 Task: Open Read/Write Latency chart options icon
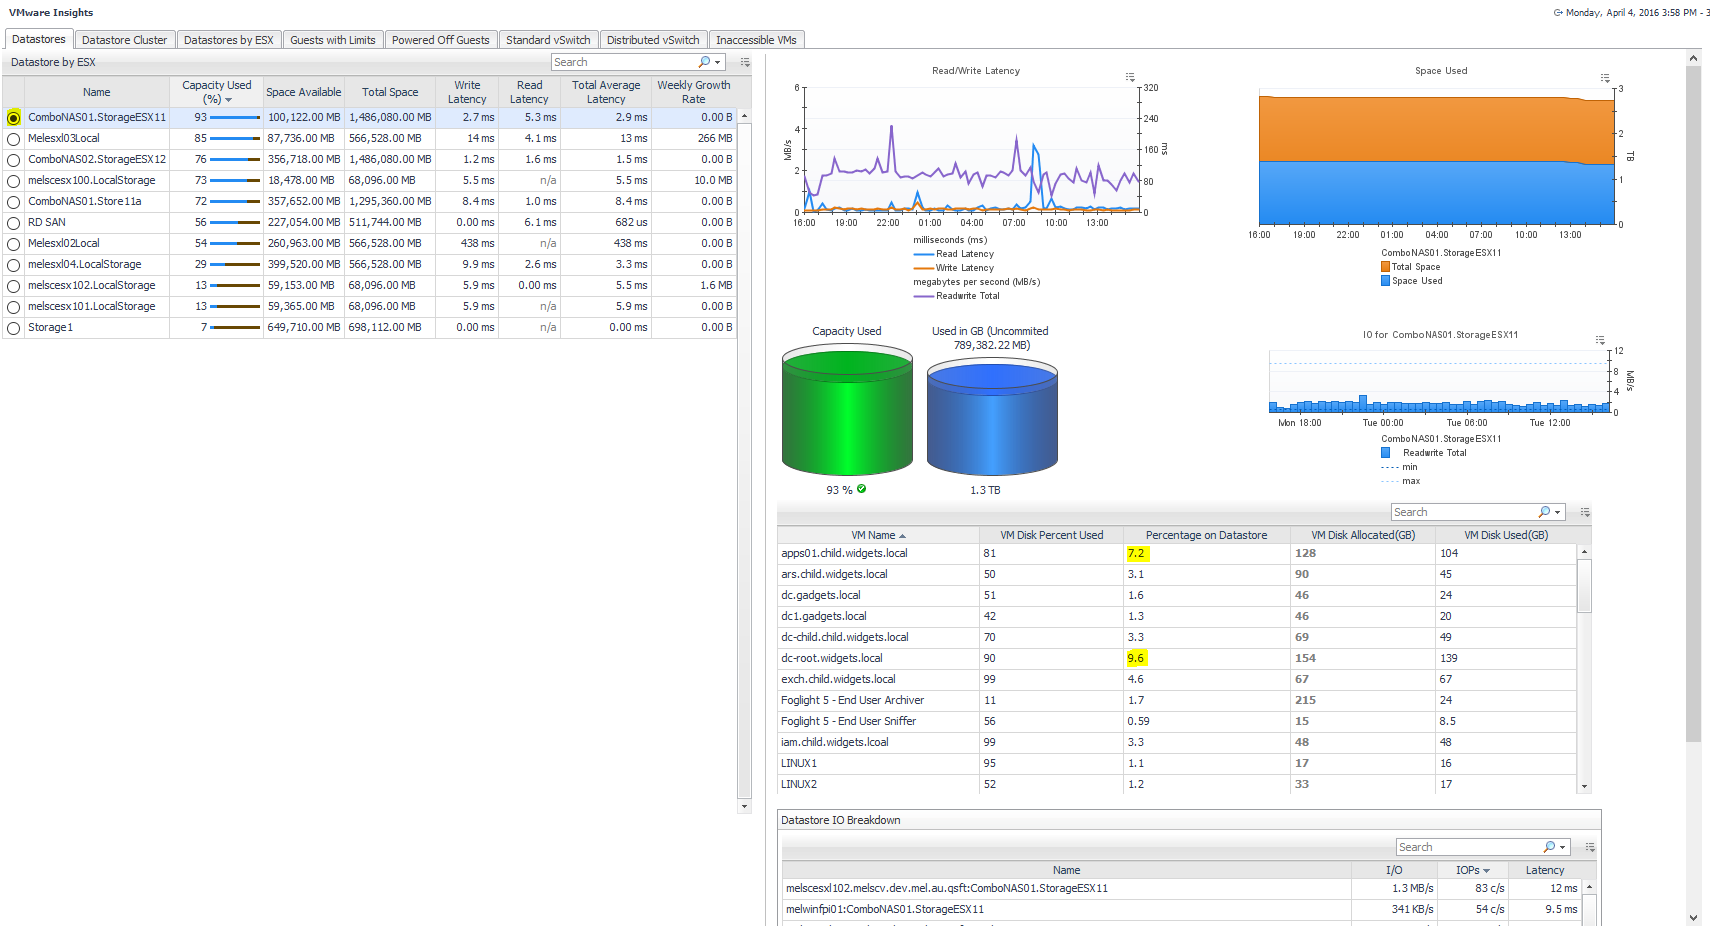(1130, 77)
